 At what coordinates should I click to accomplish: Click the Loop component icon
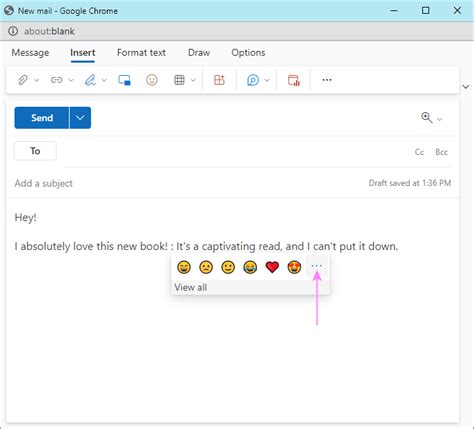tap(253, 80)
